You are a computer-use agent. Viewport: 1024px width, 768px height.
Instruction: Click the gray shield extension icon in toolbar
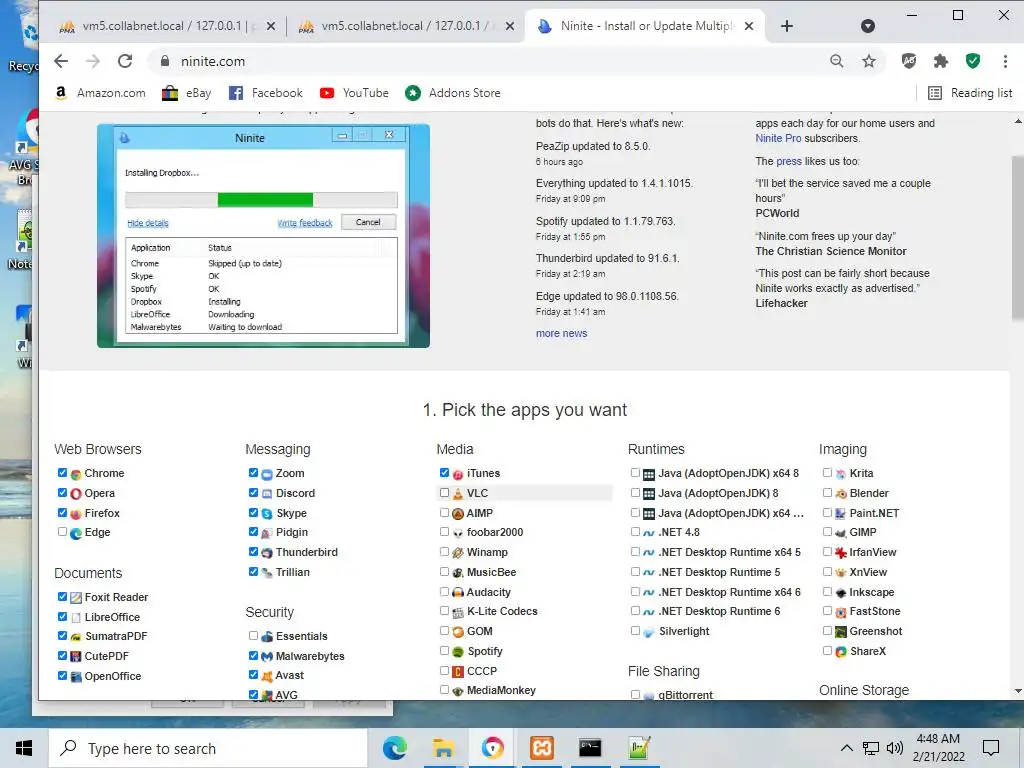coord(908,61)
